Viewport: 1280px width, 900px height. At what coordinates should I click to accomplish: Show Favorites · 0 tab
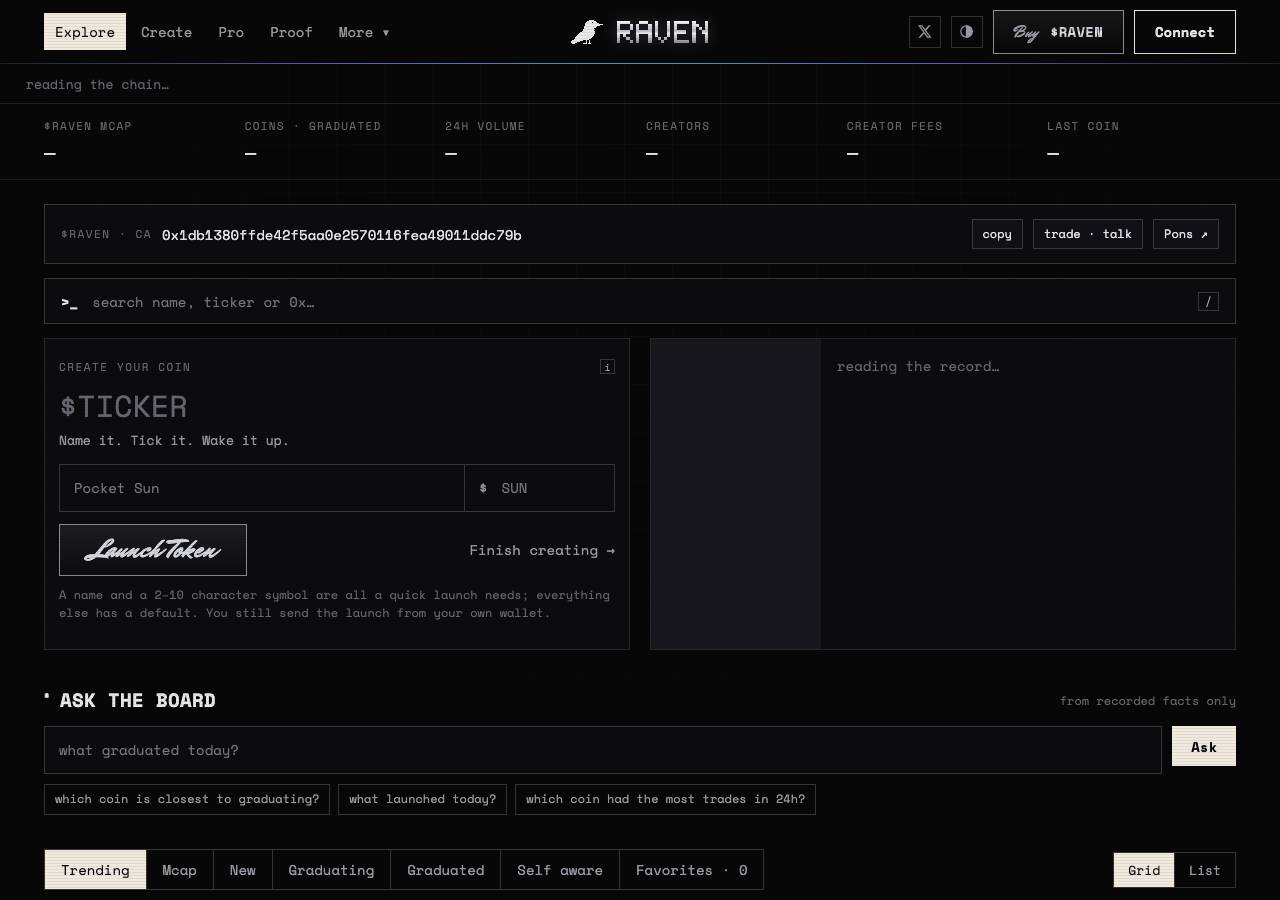coord(692,870)
